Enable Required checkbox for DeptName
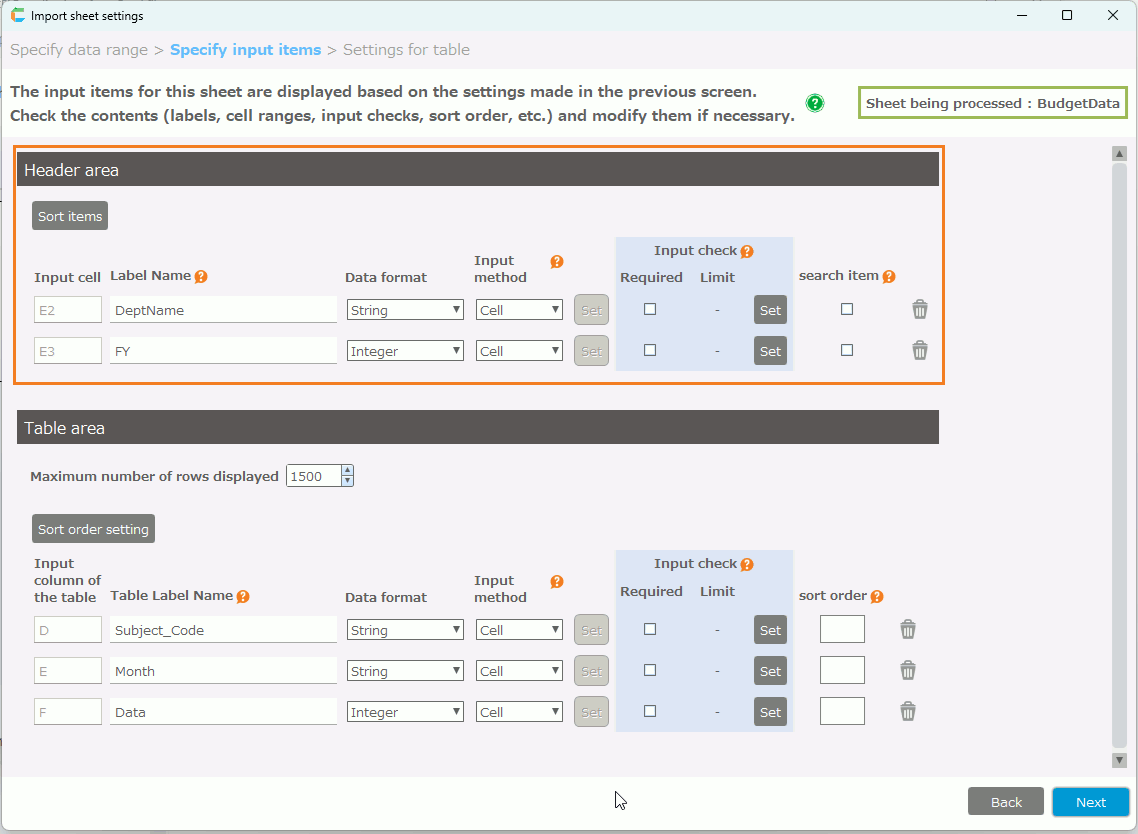 pyautogui.click(x=650, y=310)
